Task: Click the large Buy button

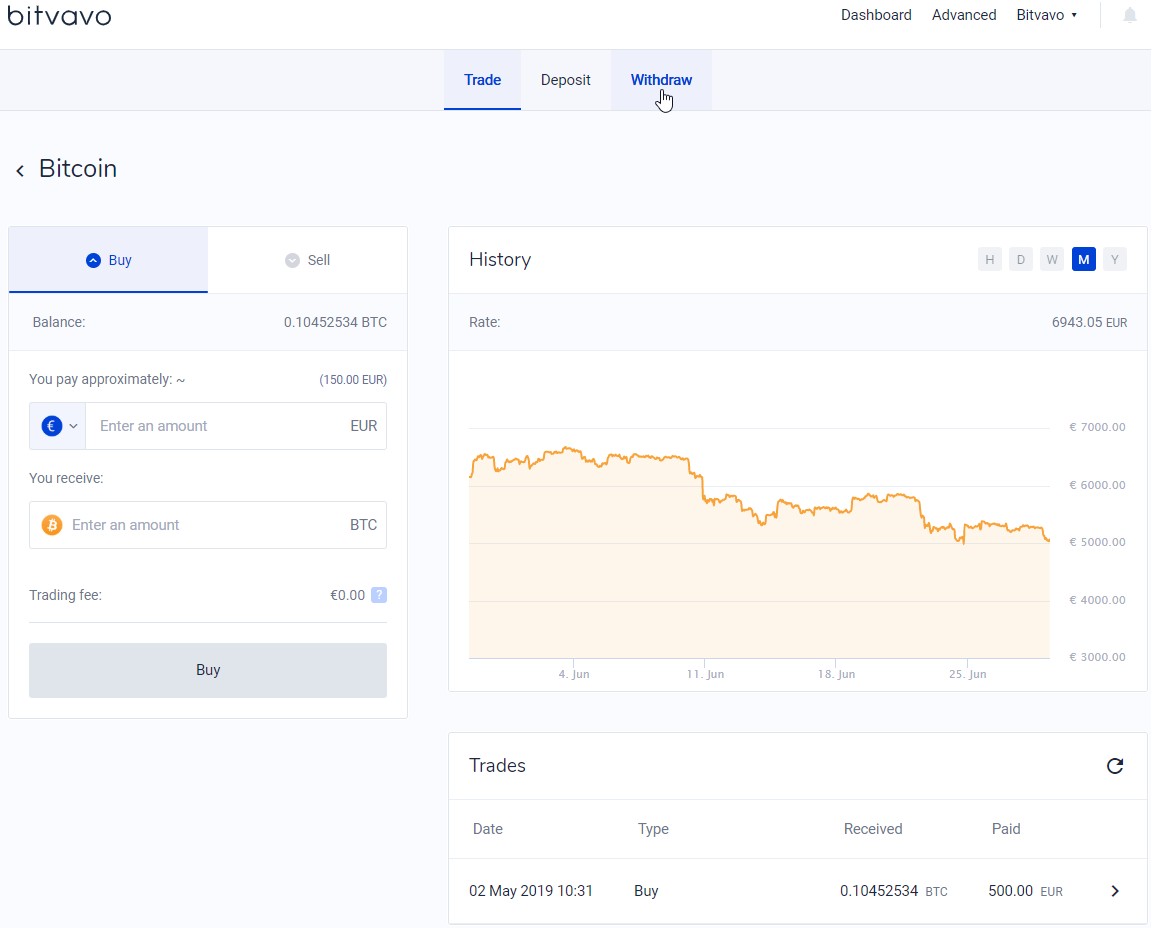Action: click(x=208, y=670)
